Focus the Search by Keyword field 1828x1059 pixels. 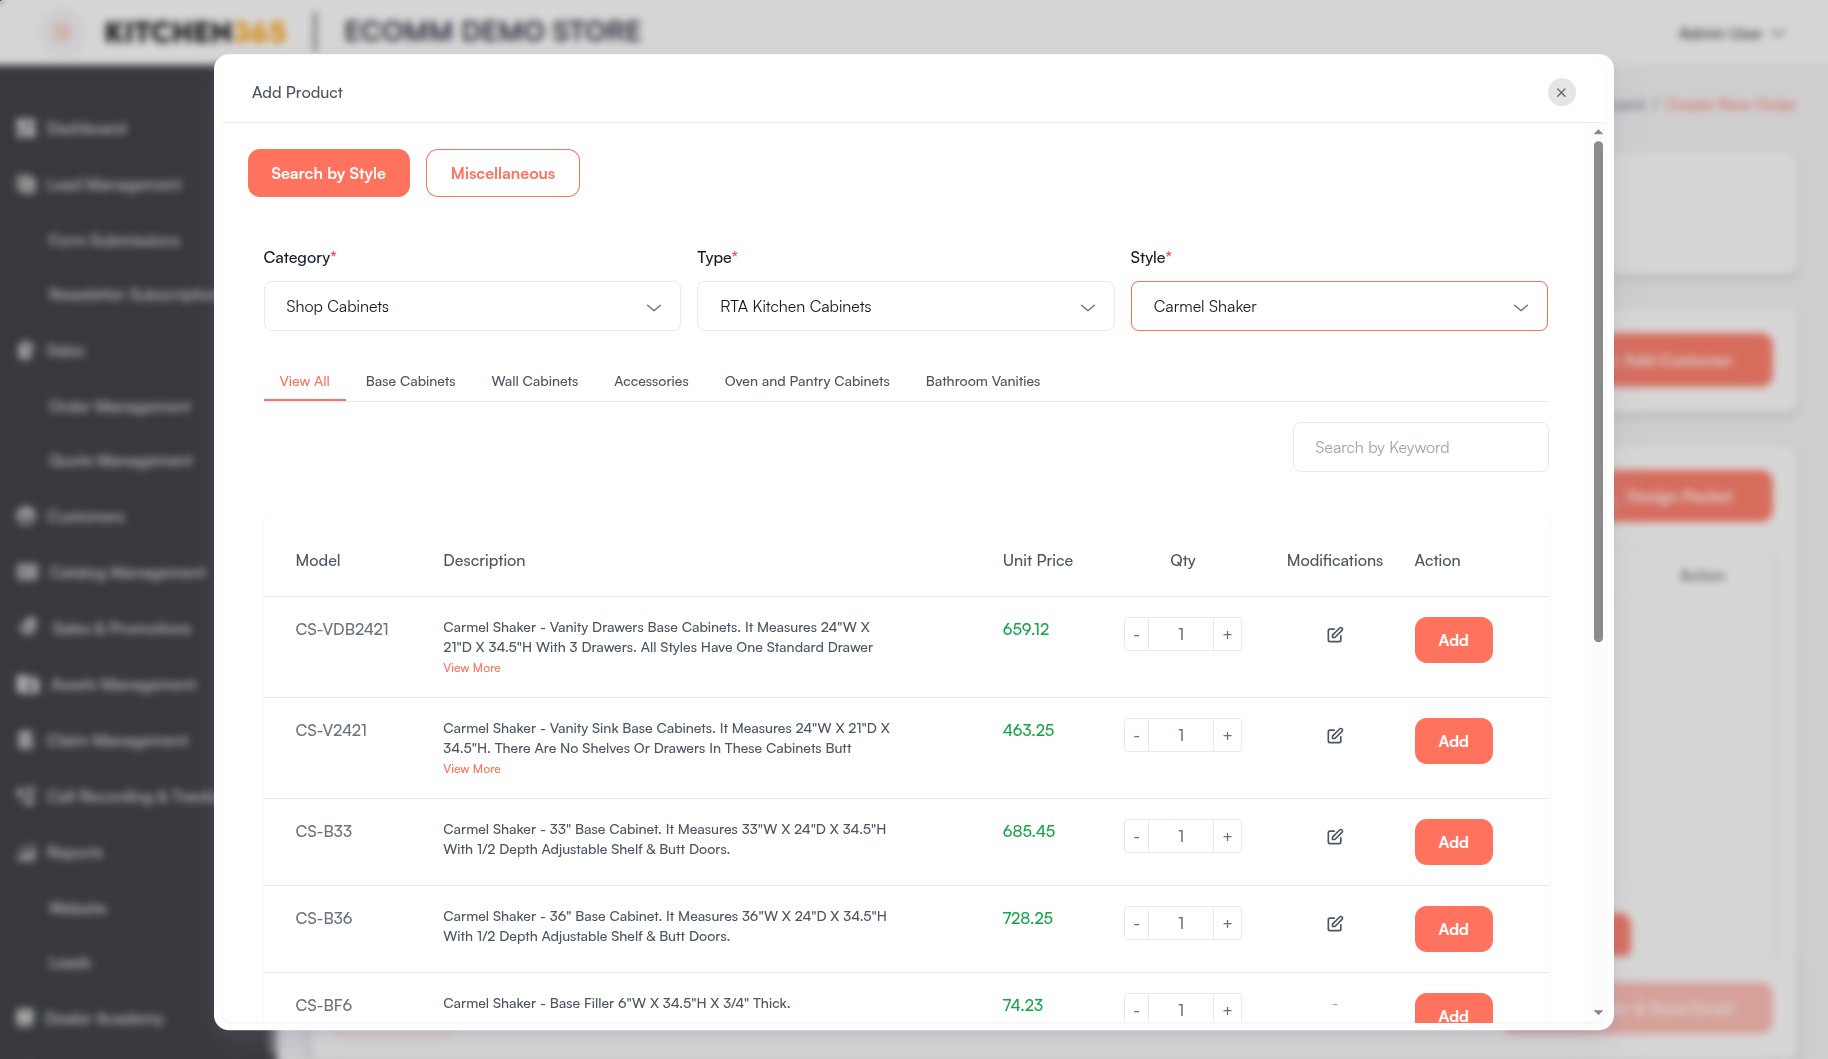(1420, 447)
